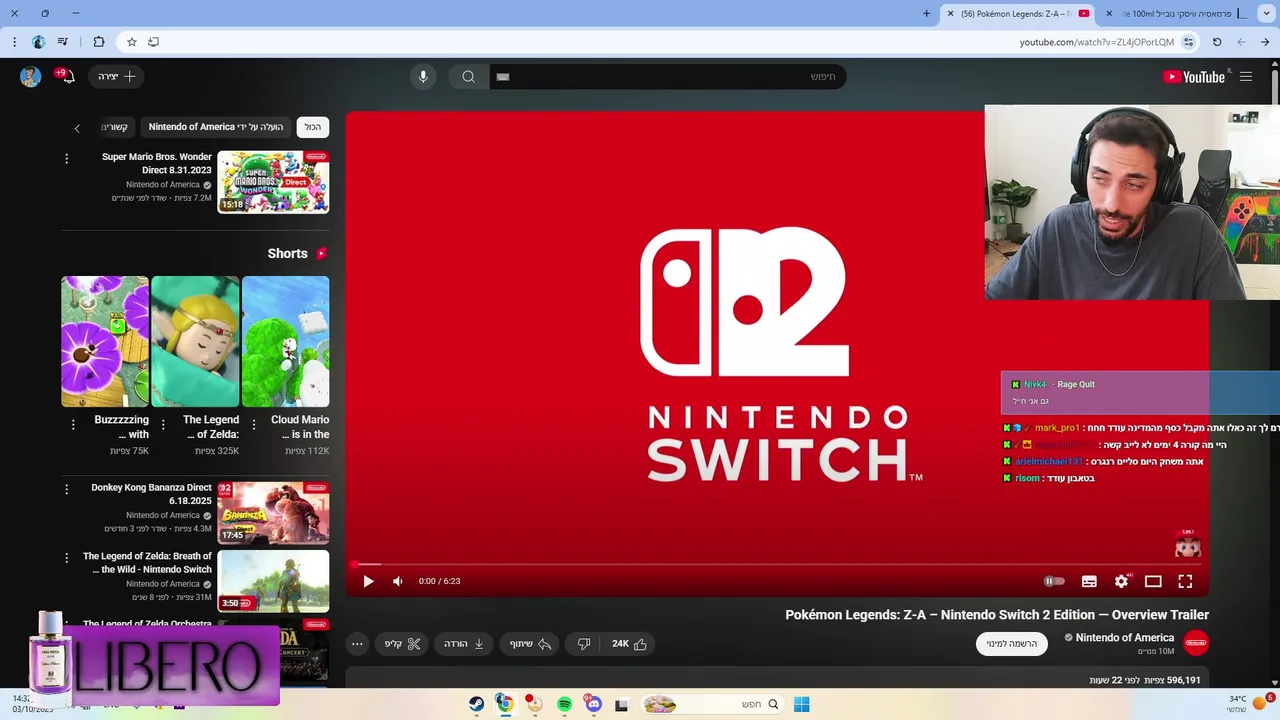Switch player to theater mode

(x=1153, y=581)
